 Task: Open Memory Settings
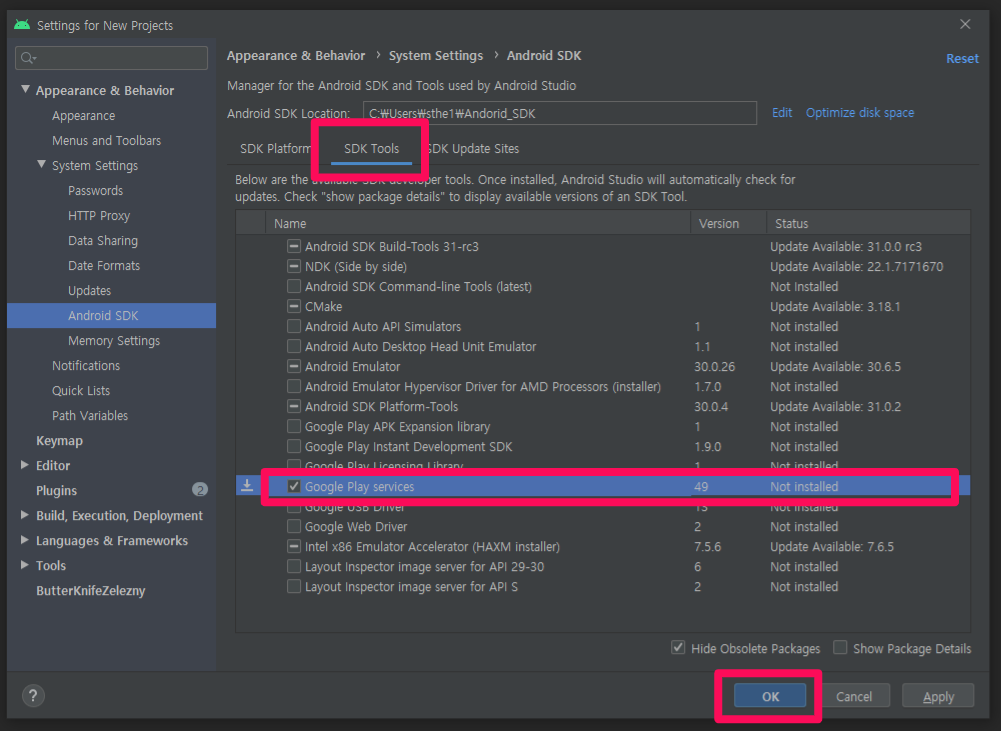pos(114,340)
